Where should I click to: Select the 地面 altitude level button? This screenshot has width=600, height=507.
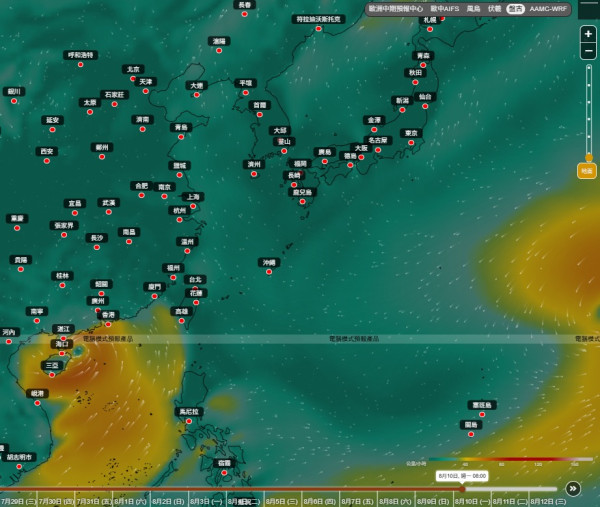(587, 171)
